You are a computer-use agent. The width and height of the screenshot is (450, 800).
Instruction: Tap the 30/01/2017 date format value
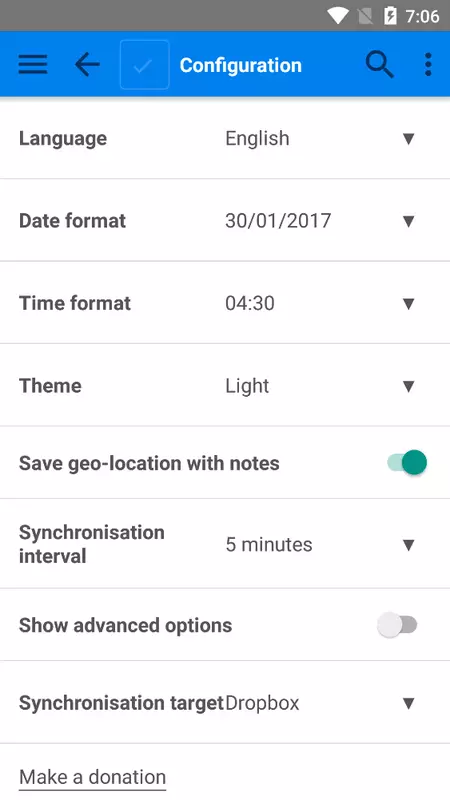tap(278, 221)
